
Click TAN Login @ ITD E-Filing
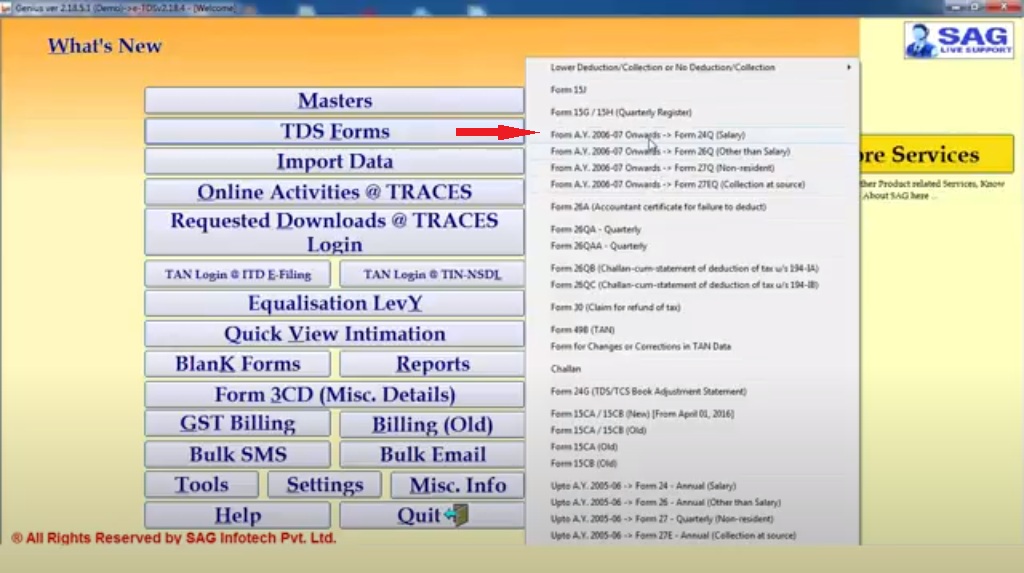click(x=238, y=274)
